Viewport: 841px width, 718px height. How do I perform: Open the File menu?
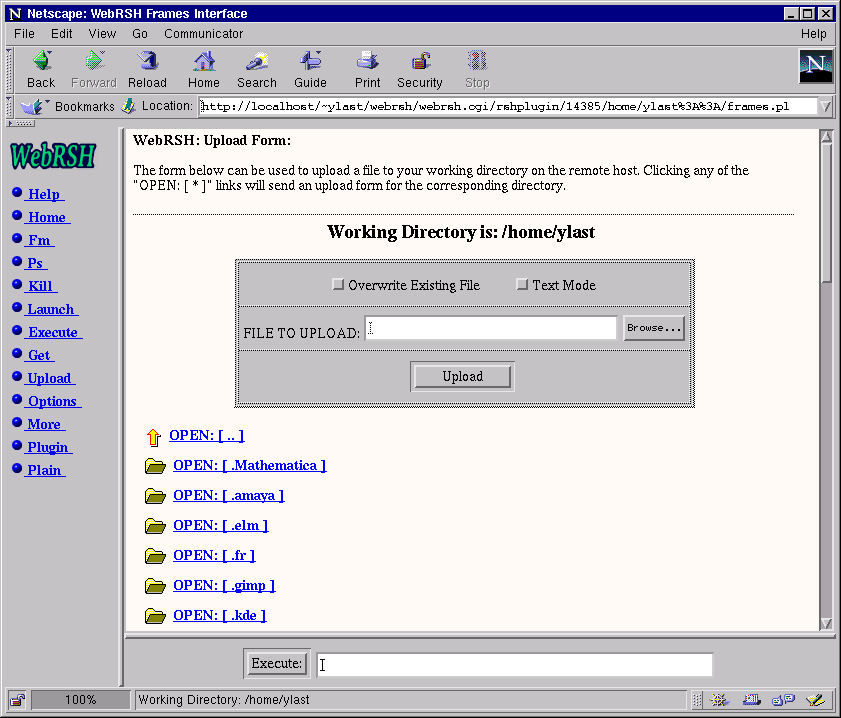tap(24, 34)
